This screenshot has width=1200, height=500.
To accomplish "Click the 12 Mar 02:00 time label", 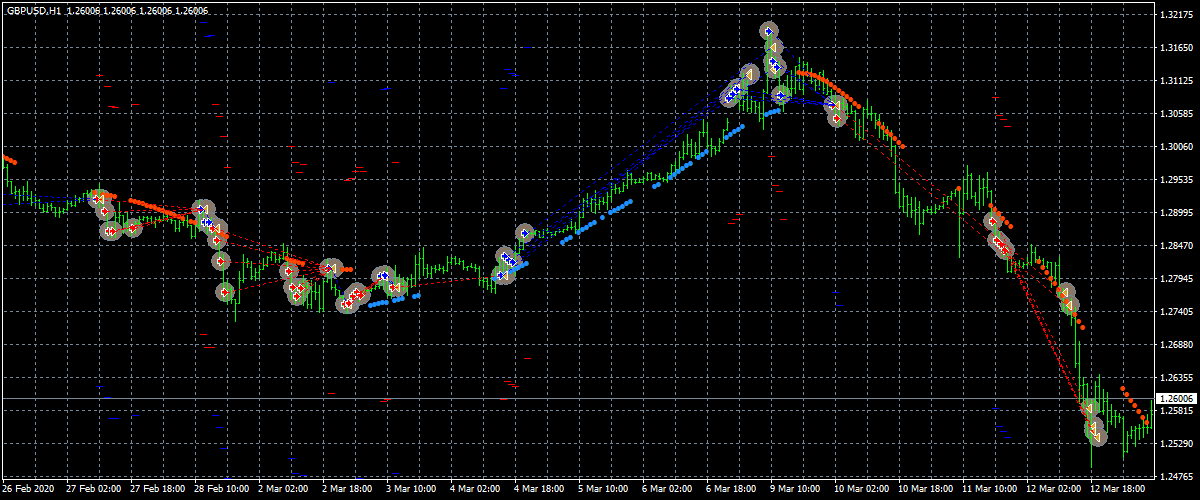I will pos(1054,490).
